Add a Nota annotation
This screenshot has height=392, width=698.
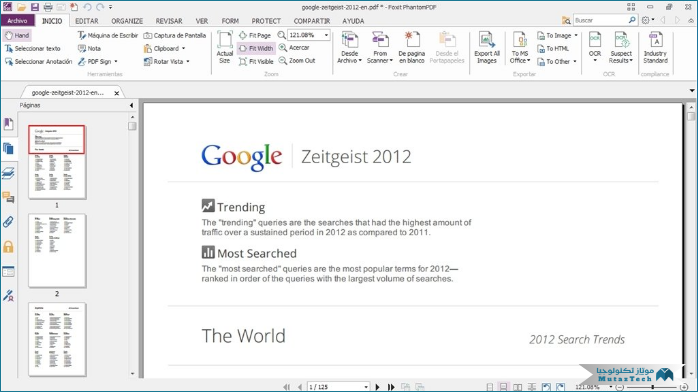(89, 48)
